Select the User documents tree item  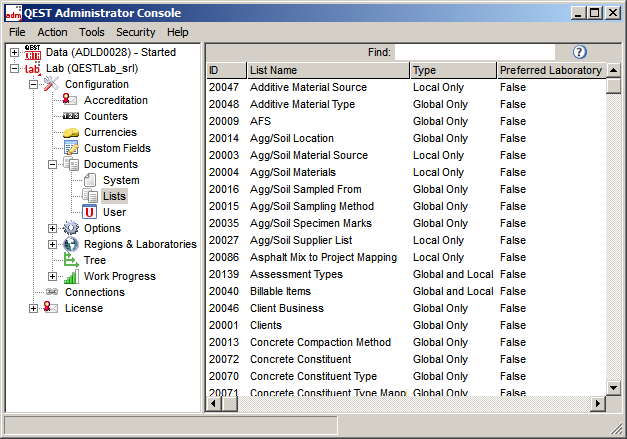point(114,212)
